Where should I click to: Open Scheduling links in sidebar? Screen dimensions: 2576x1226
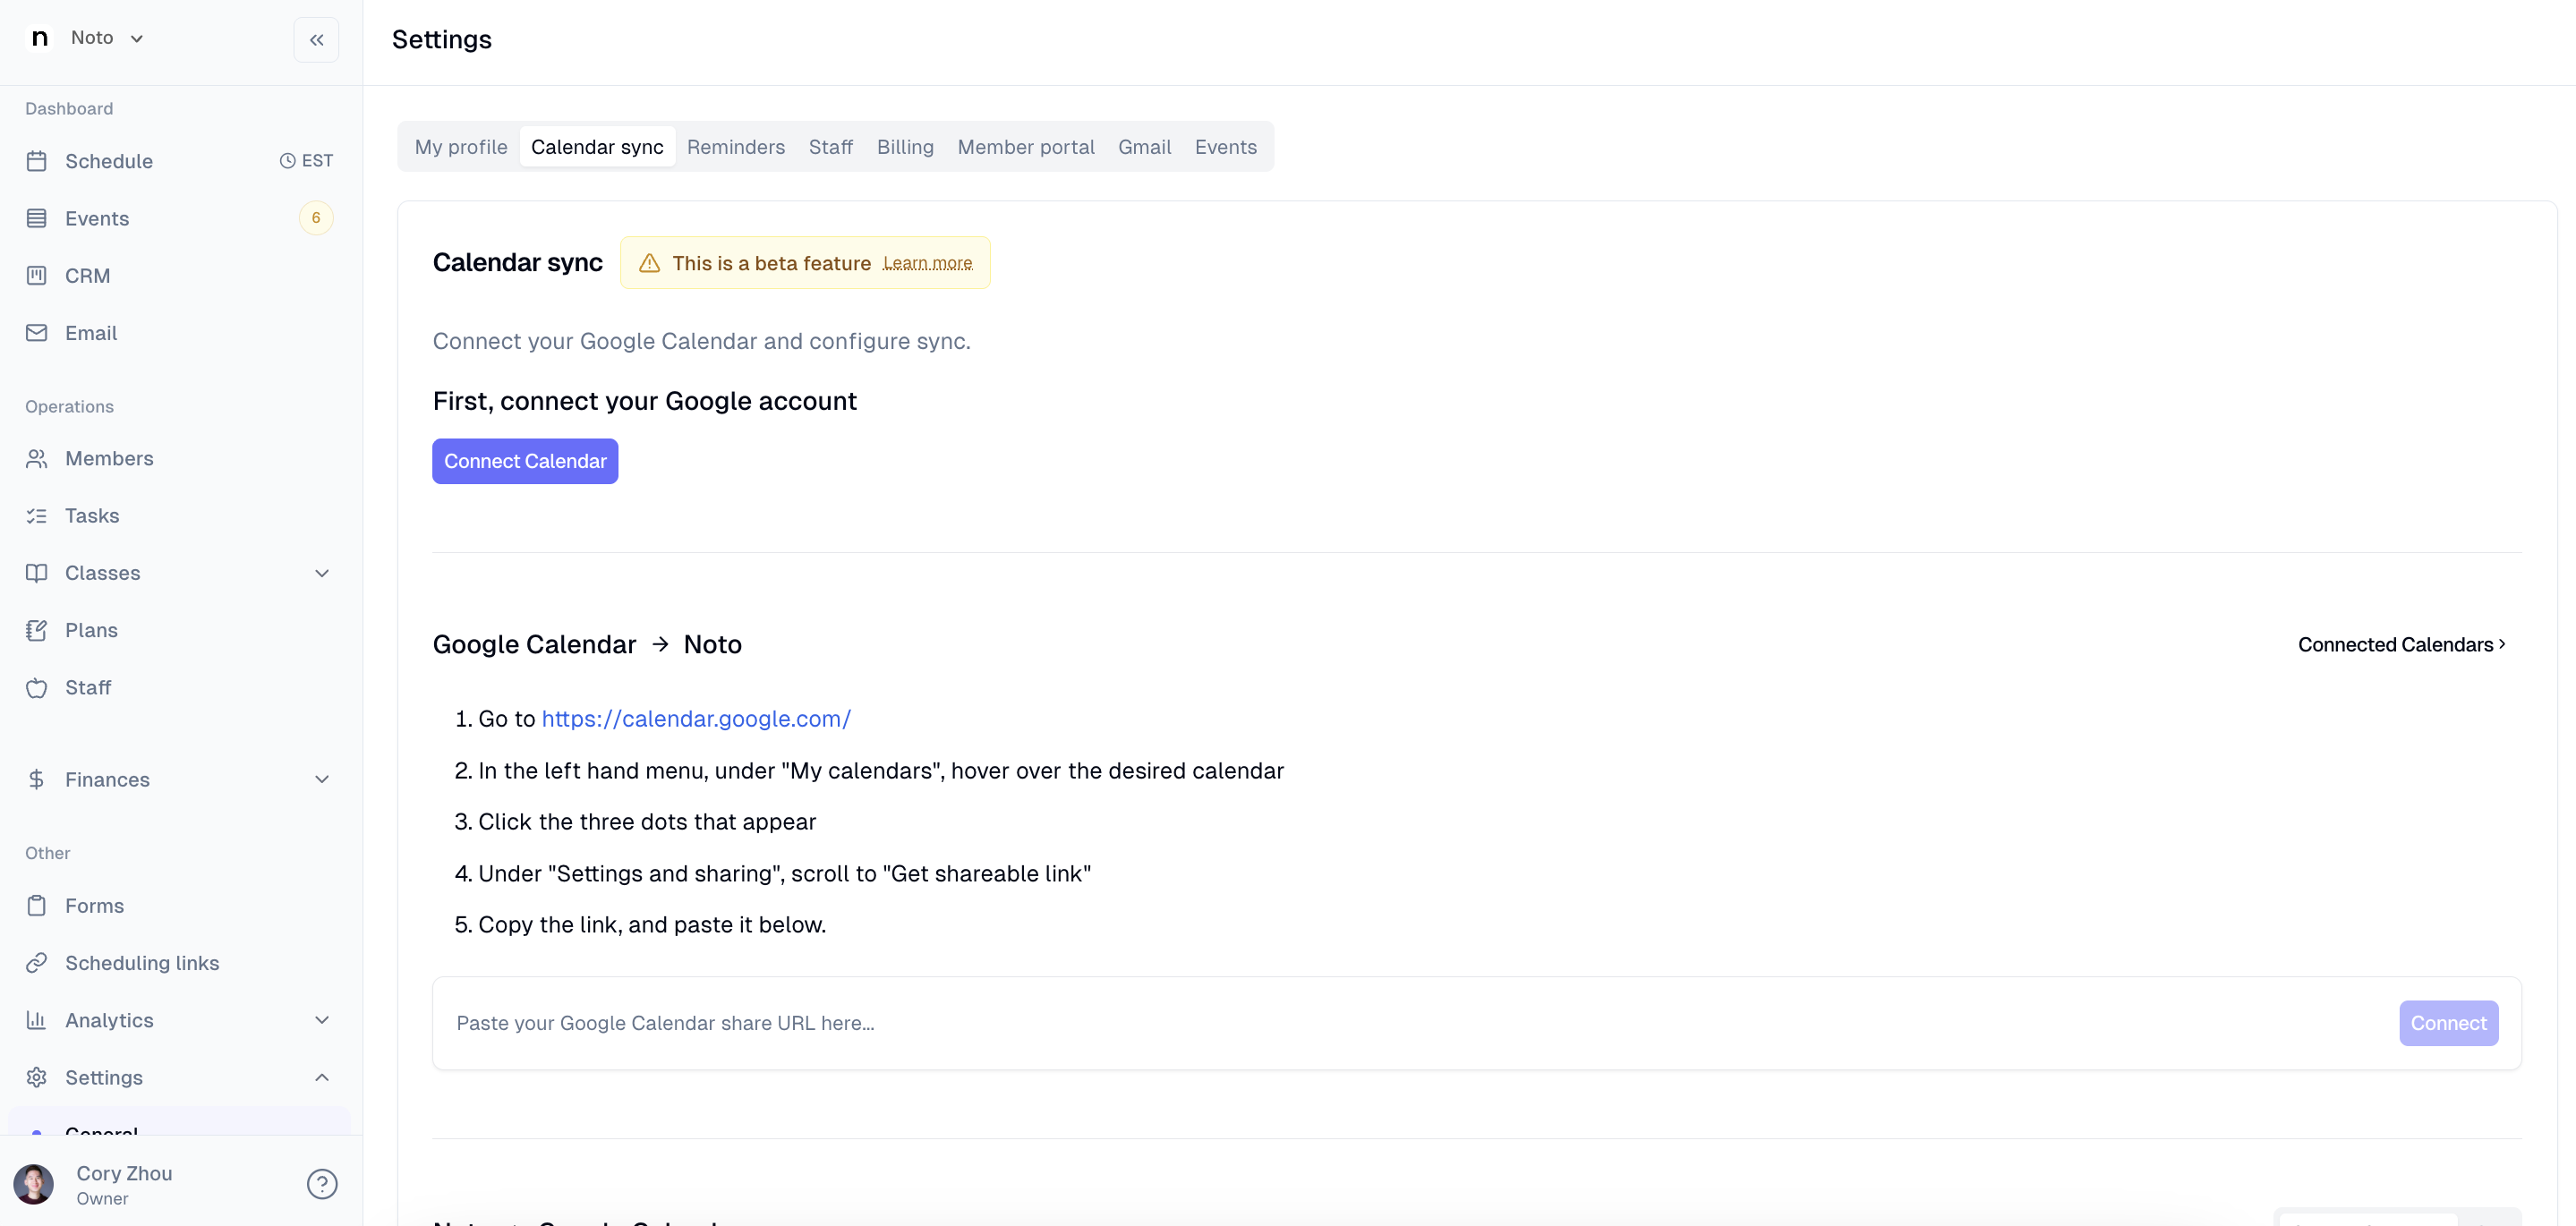coord(142,963)
